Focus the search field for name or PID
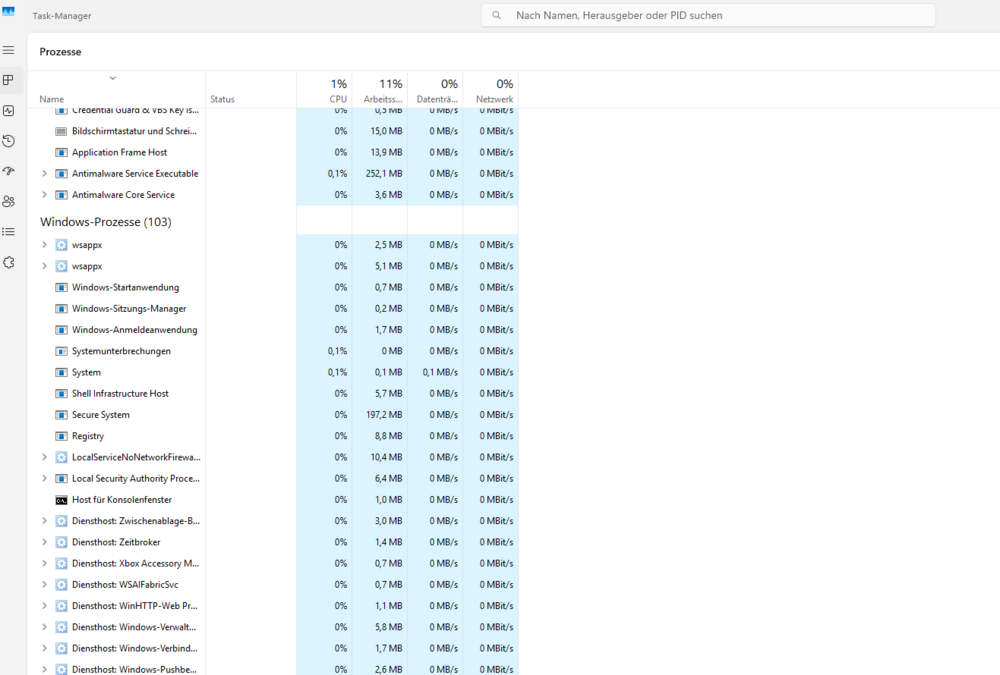This screenshot has width=1000, height=675. [x=708, y=15]
